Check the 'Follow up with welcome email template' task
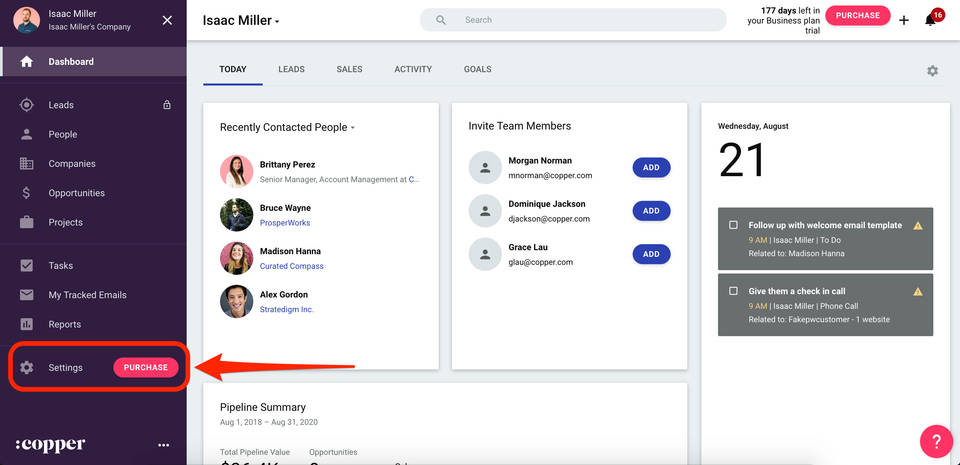960x465 pixels. 733,225
